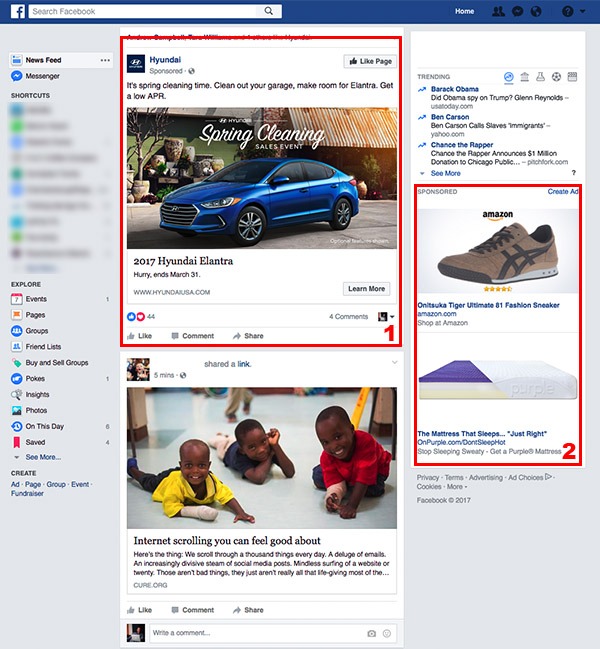The width and height of the screenshot is (600, 649).
Task: Select the Entertainment clapperboard trending icon
Action: [x=572, y=76]
